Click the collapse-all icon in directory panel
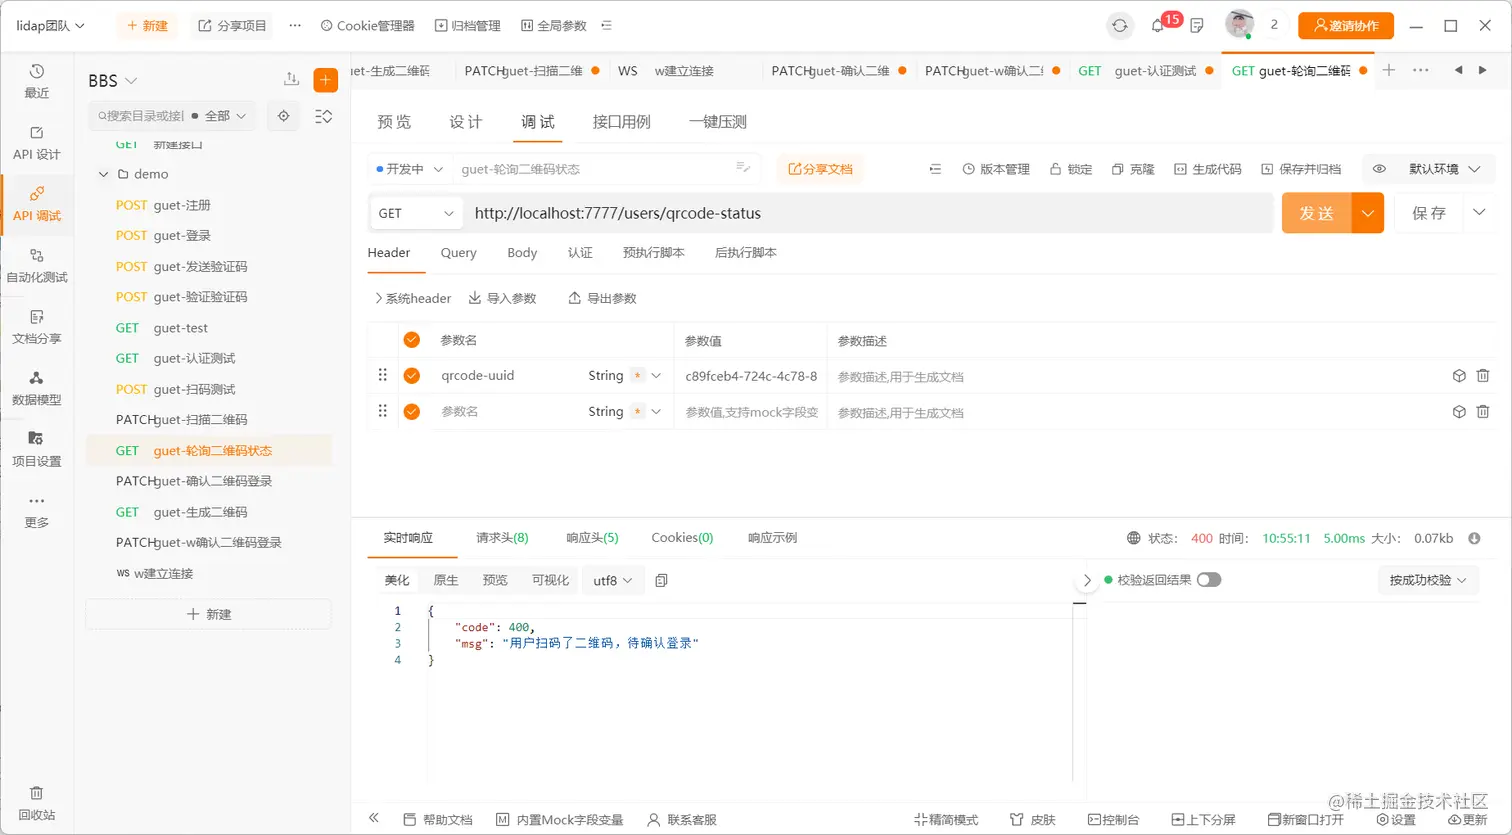1512x835 pixels. click(323, 116)
